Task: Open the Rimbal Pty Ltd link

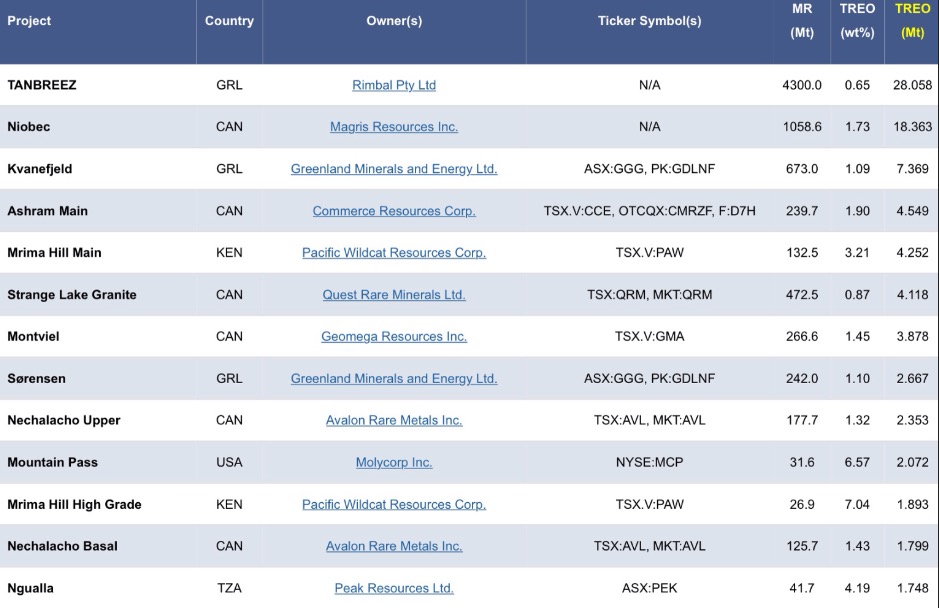Action: pyautogui.click(x=394, y=85)
